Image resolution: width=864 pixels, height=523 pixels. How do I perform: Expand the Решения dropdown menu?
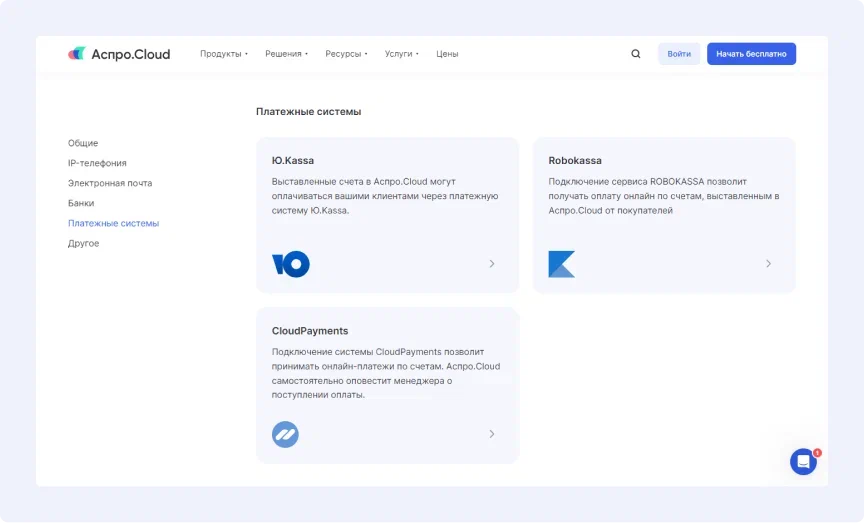287,54
